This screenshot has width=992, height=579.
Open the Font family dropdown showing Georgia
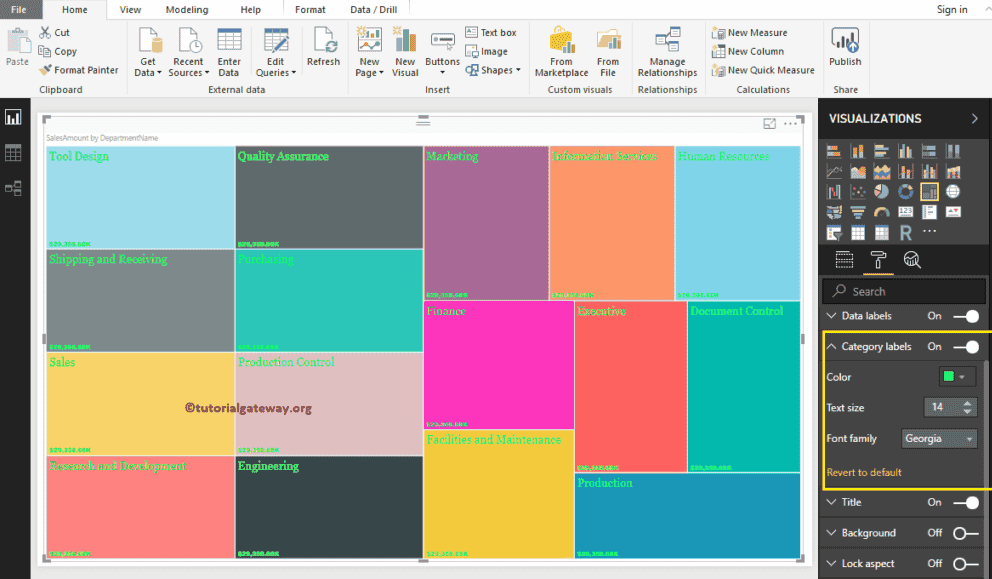[938, 438]
